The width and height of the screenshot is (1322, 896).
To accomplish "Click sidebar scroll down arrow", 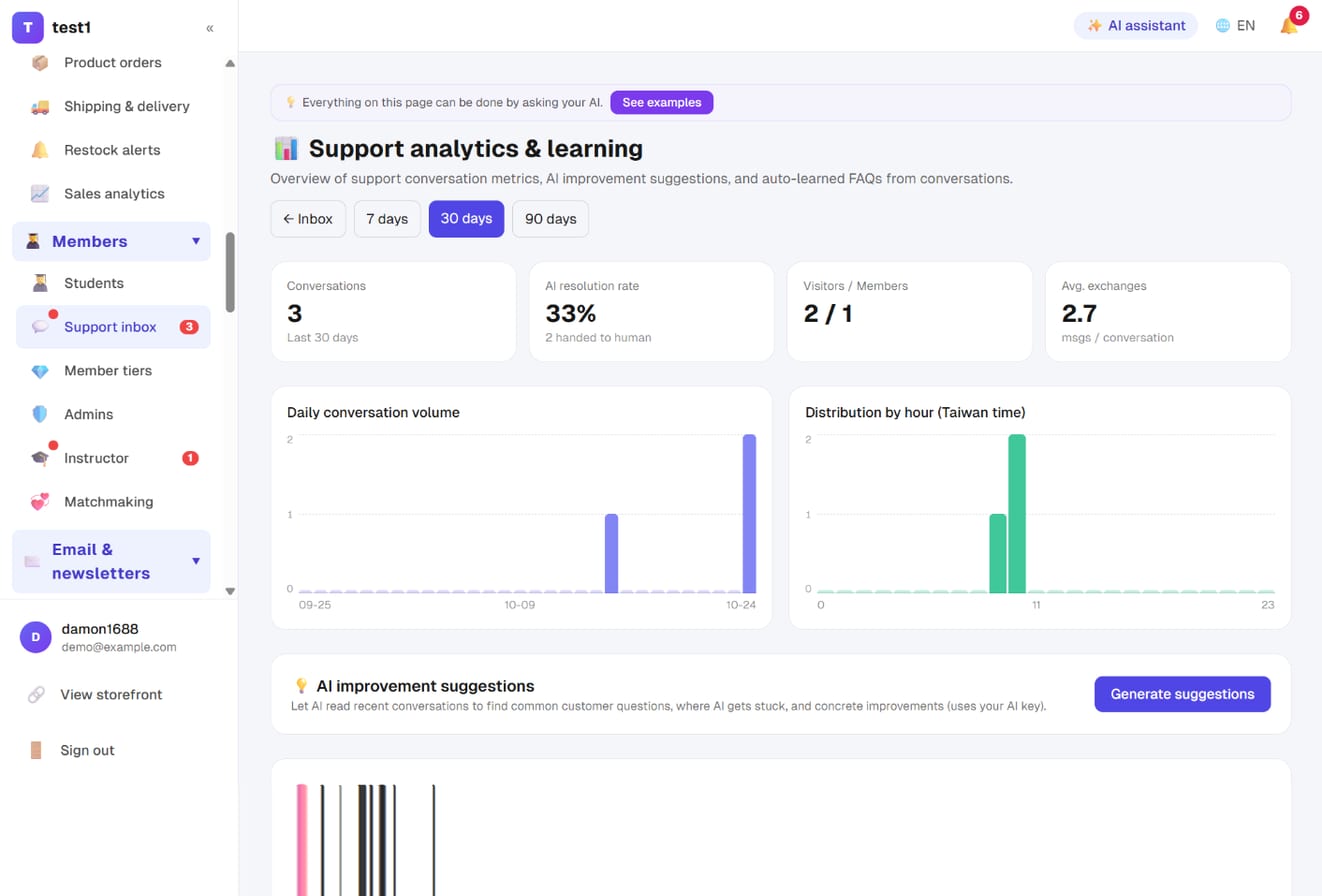I will click(x=230, y=591).
